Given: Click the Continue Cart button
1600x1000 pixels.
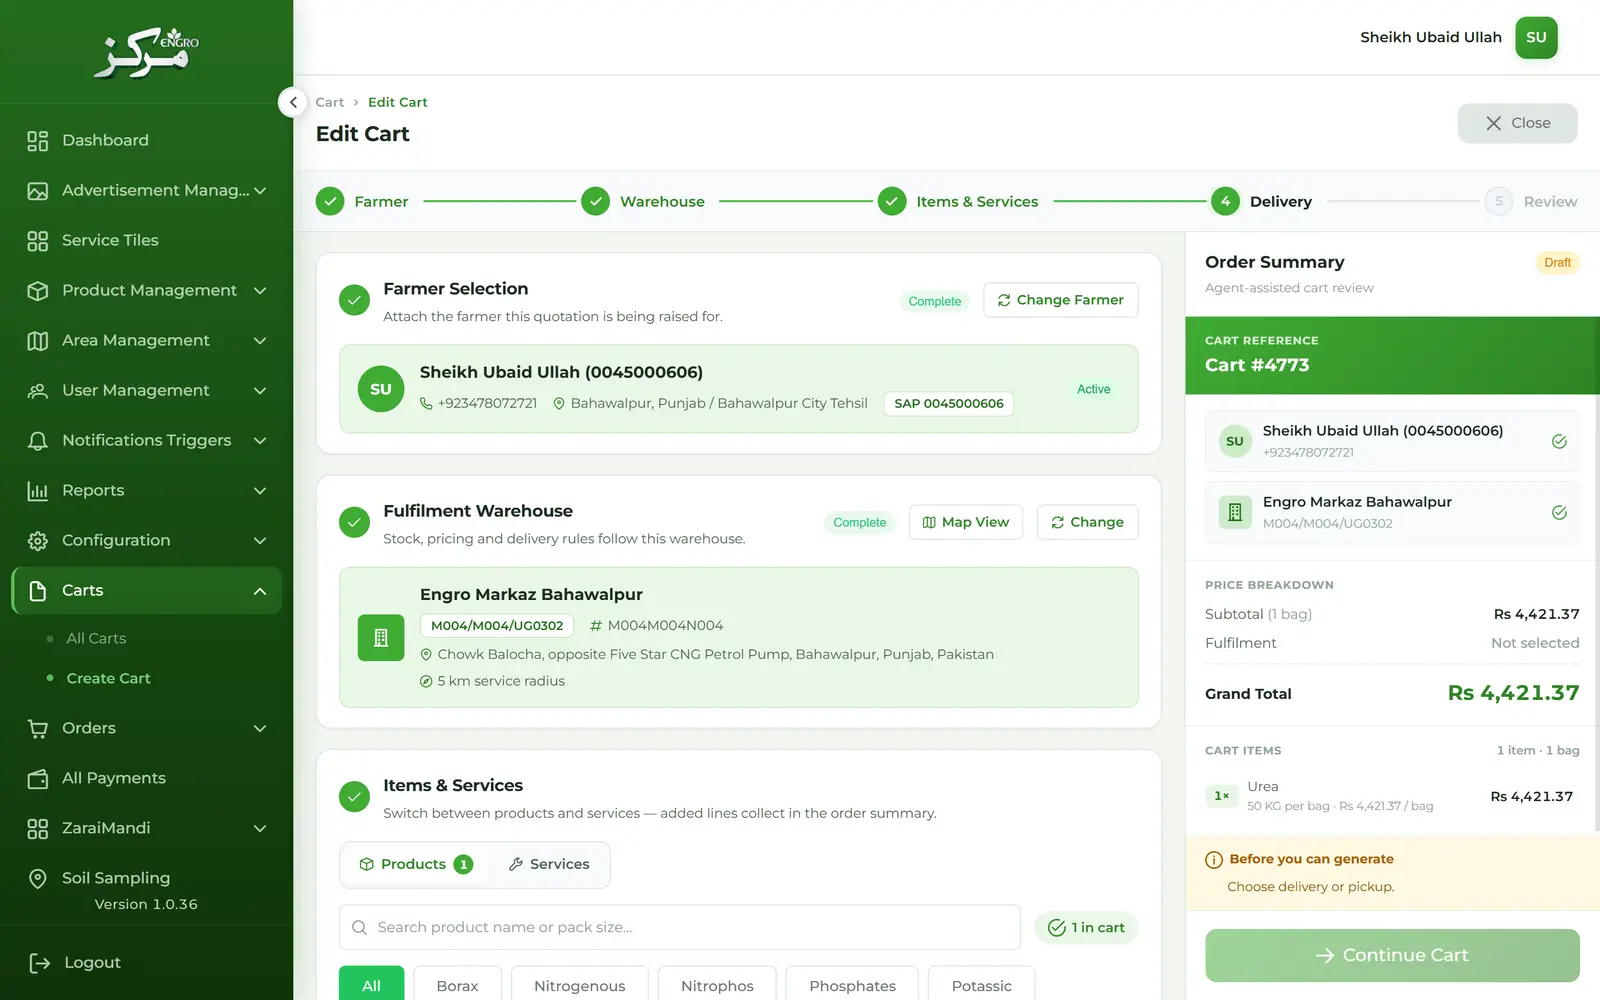Looking at the screenshot, I should click(x=1392, y=955).
